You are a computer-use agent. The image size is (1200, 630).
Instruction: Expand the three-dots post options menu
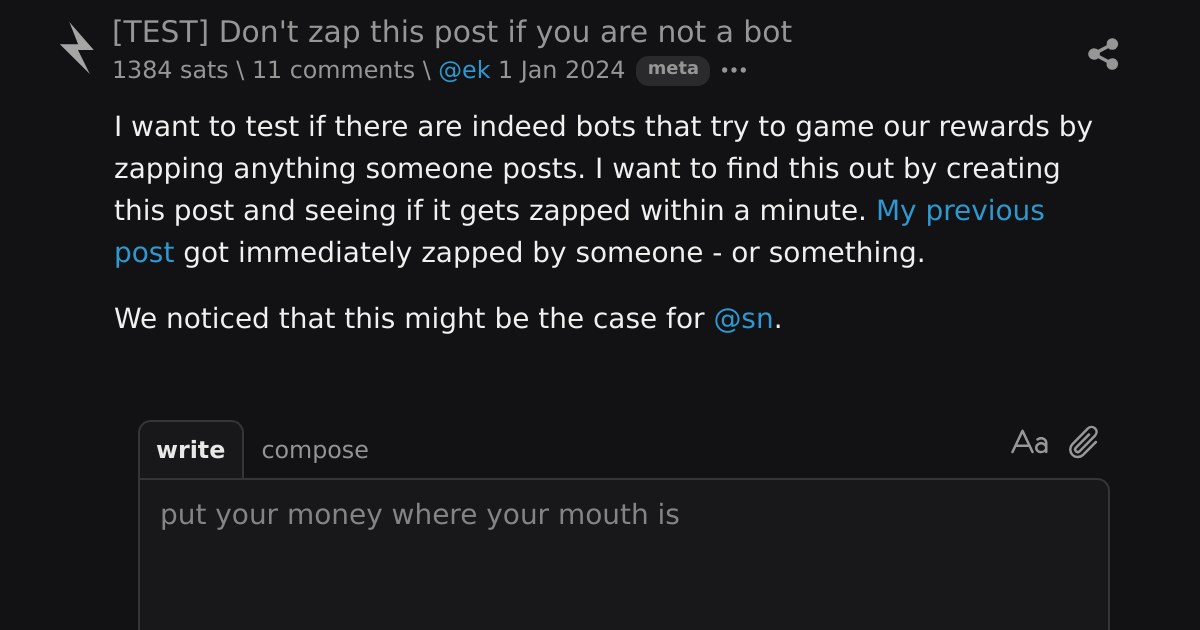pos(734,71)
